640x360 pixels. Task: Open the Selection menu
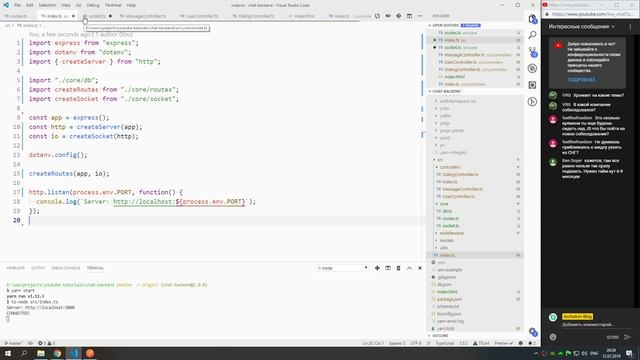click(47, 5)
